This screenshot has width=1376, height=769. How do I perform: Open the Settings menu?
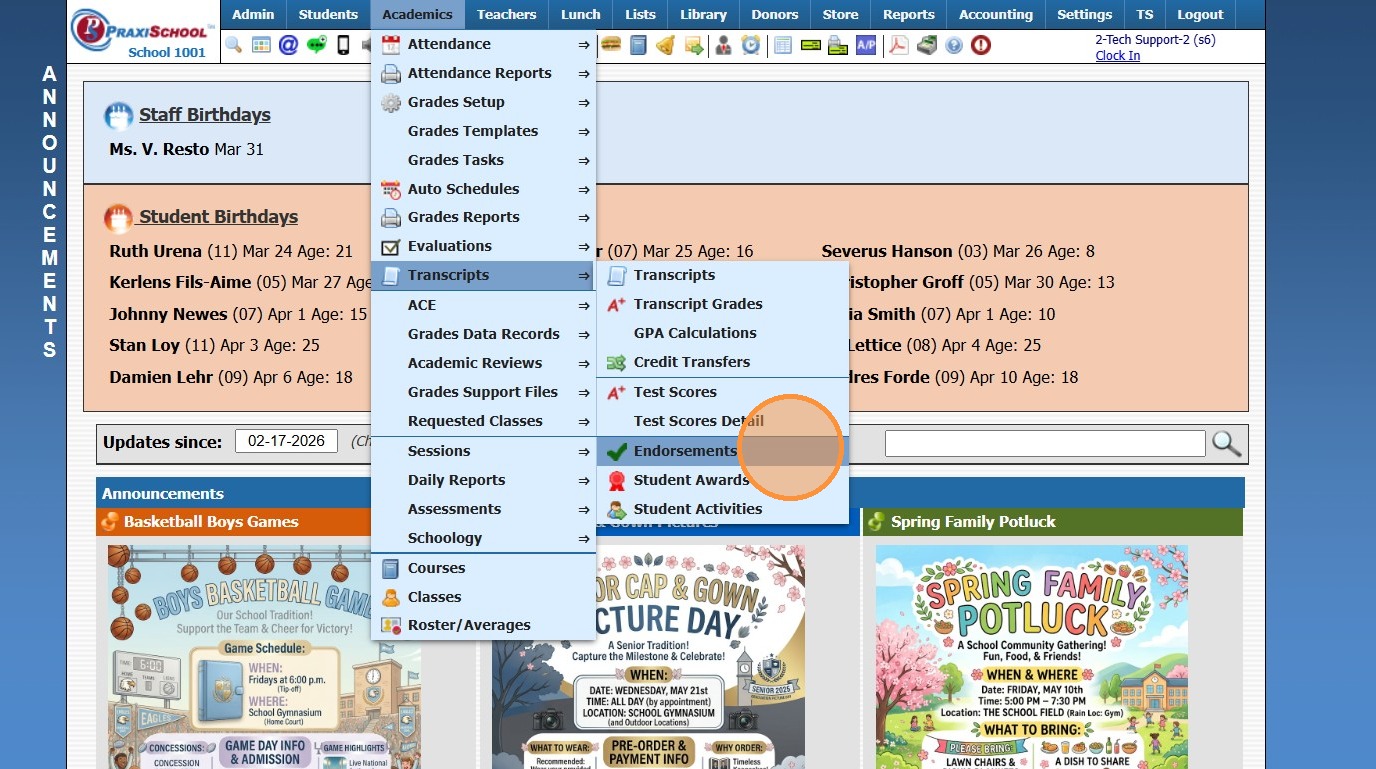click(x=1085, y=15)
